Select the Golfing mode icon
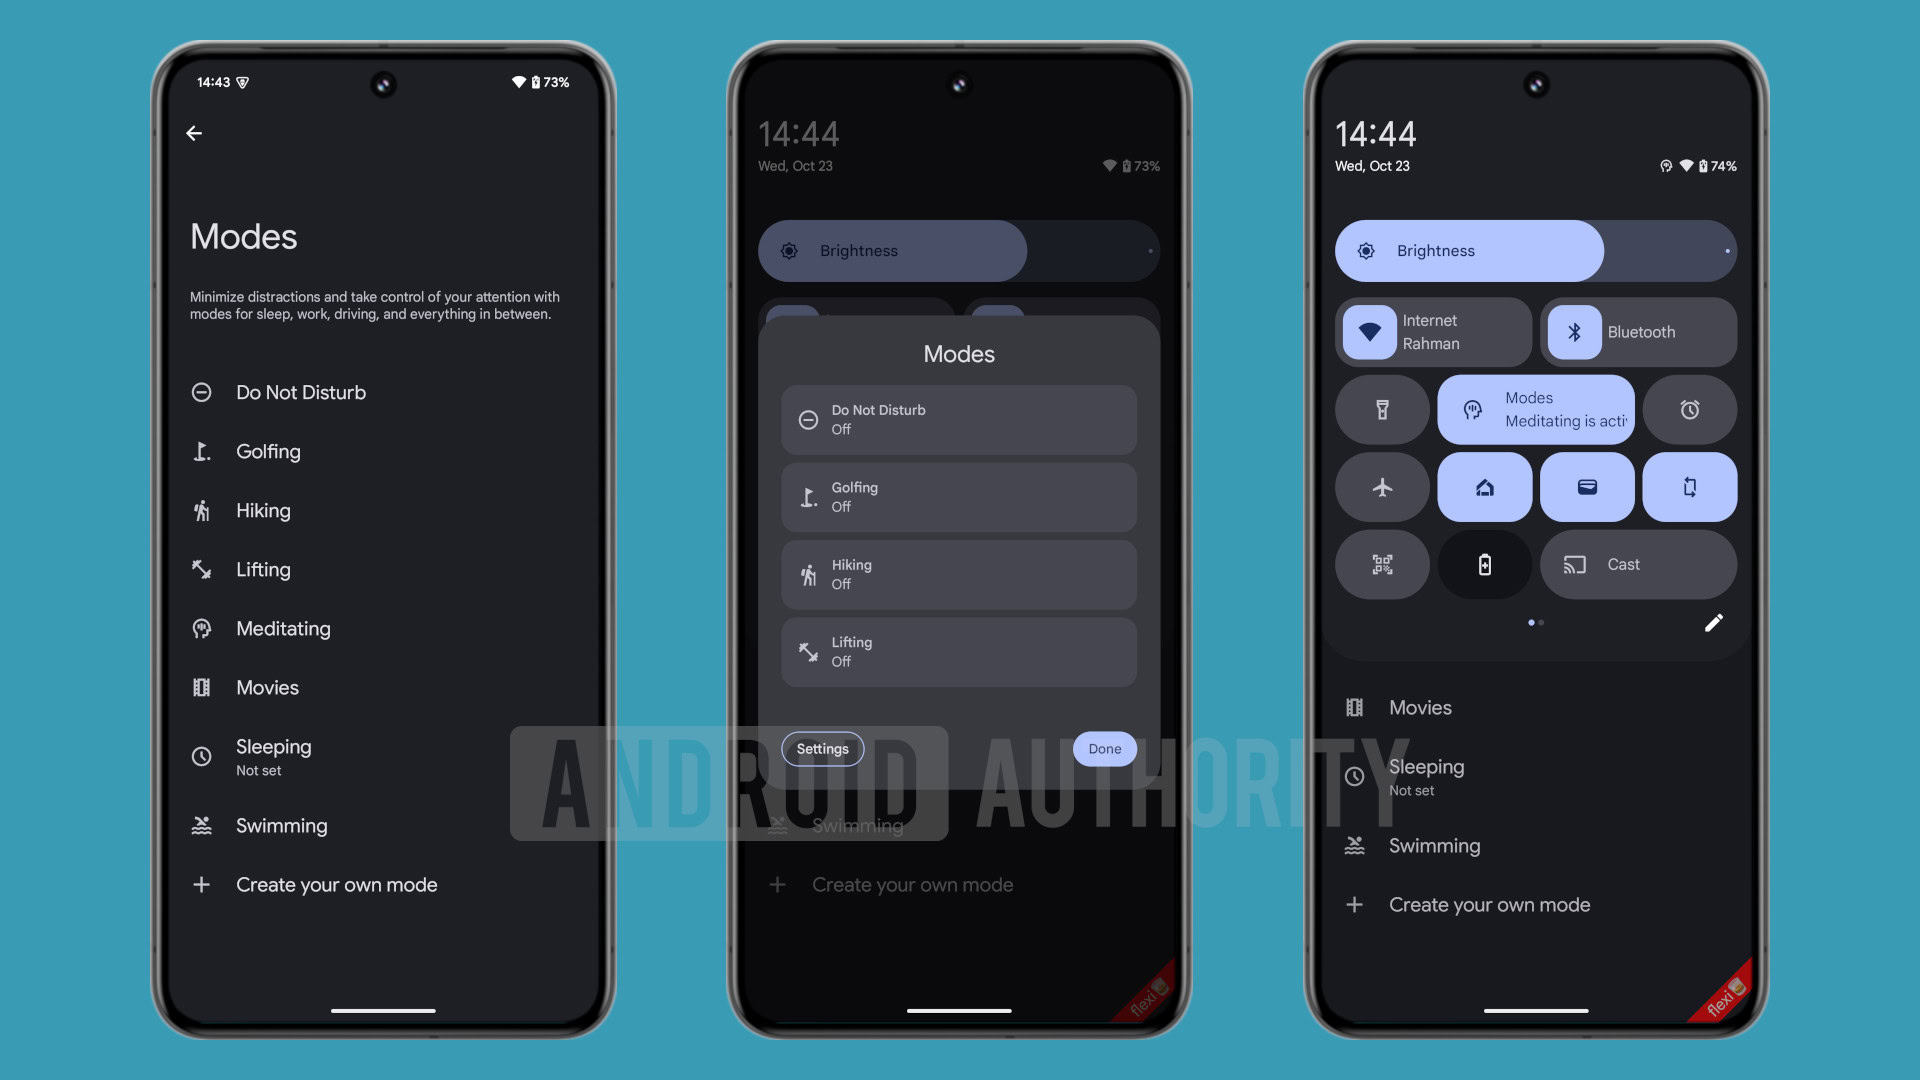This screenshot has width=1920, height=1080. (202, 451)
